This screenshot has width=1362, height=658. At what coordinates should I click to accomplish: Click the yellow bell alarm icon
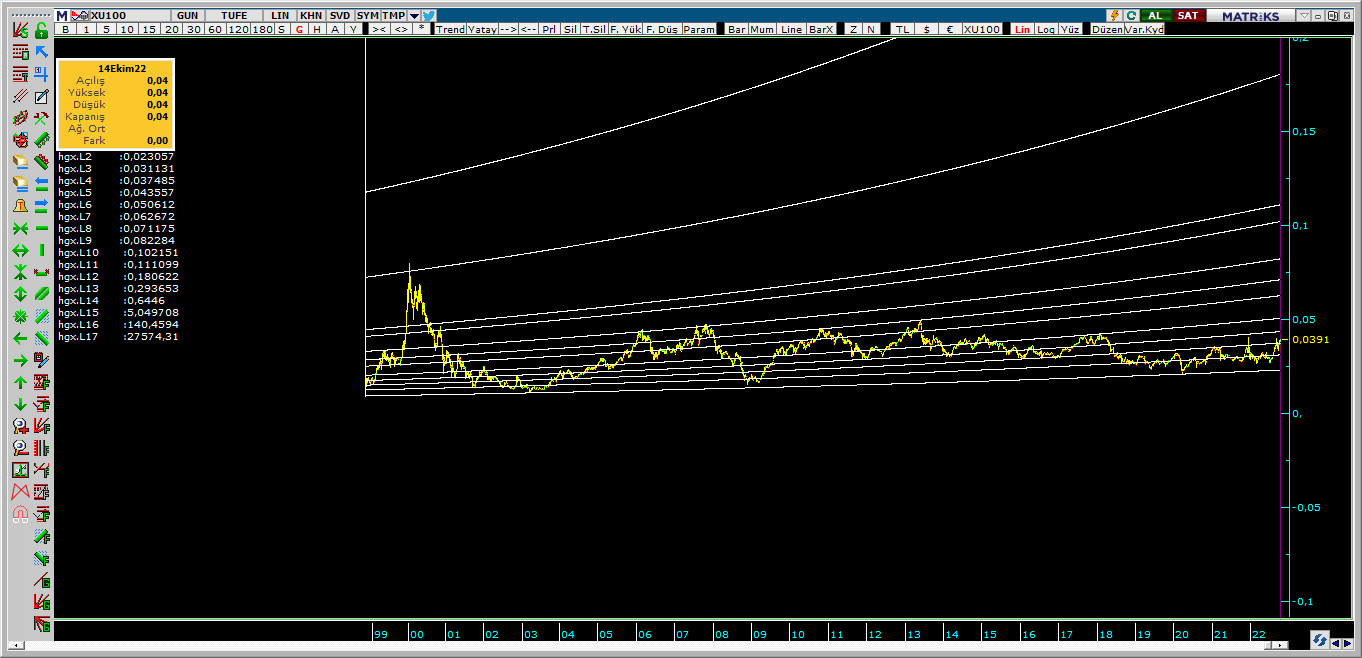point(20,205)
